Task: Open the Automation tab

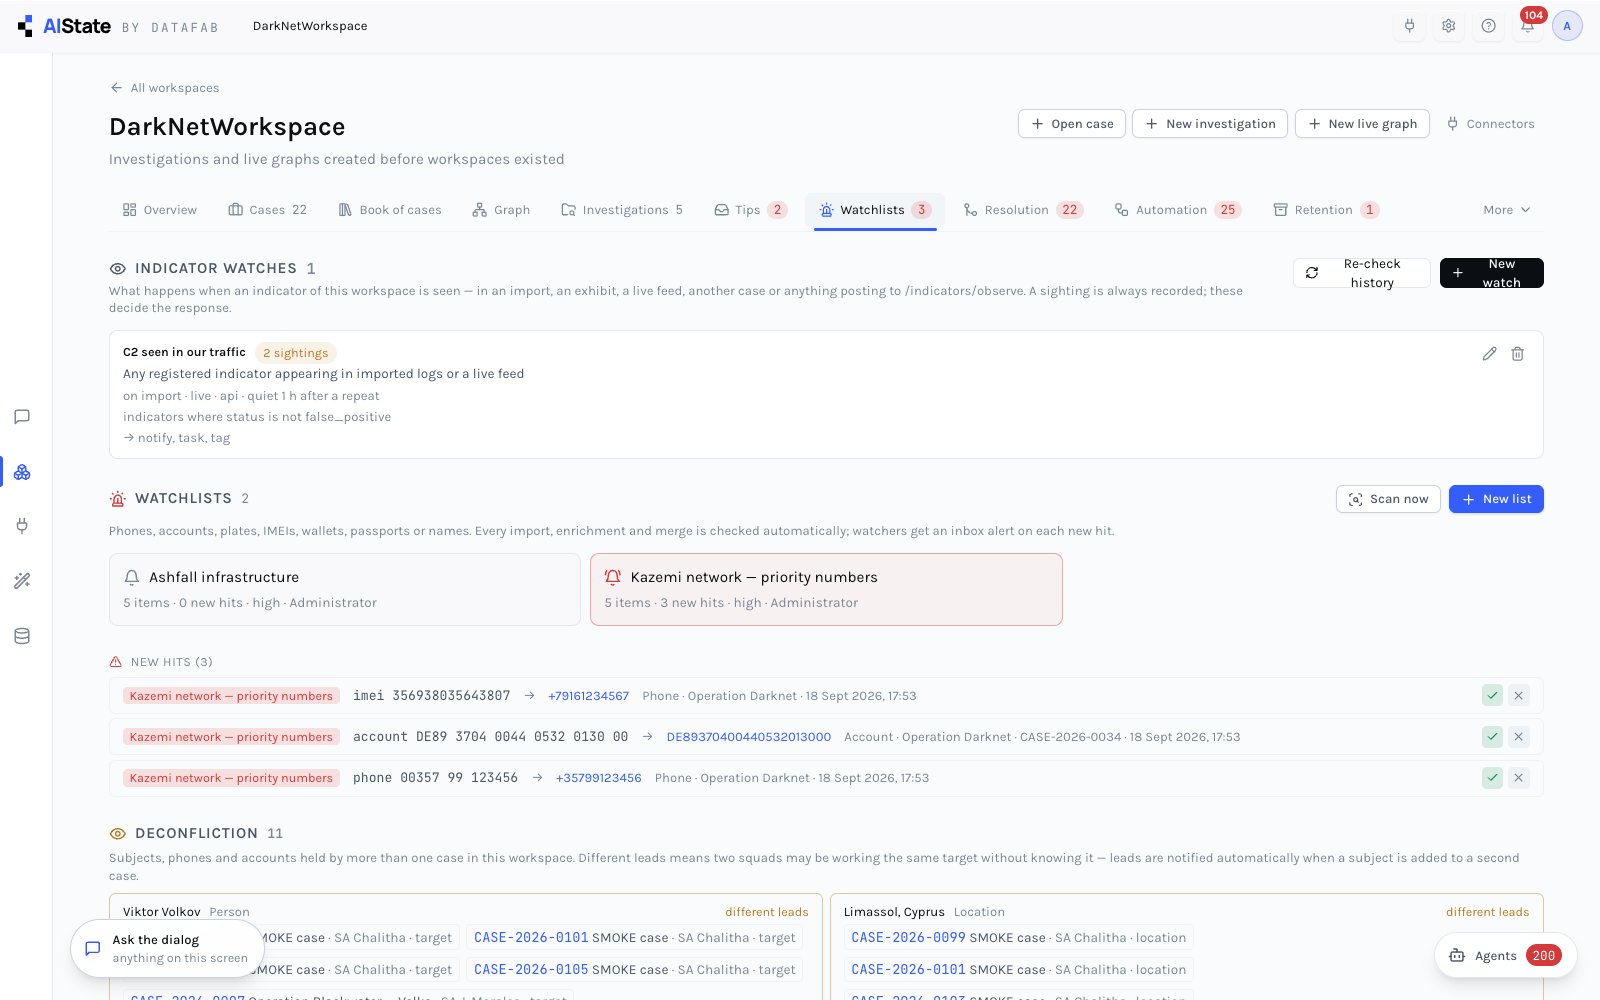Action: point(1178,210)
